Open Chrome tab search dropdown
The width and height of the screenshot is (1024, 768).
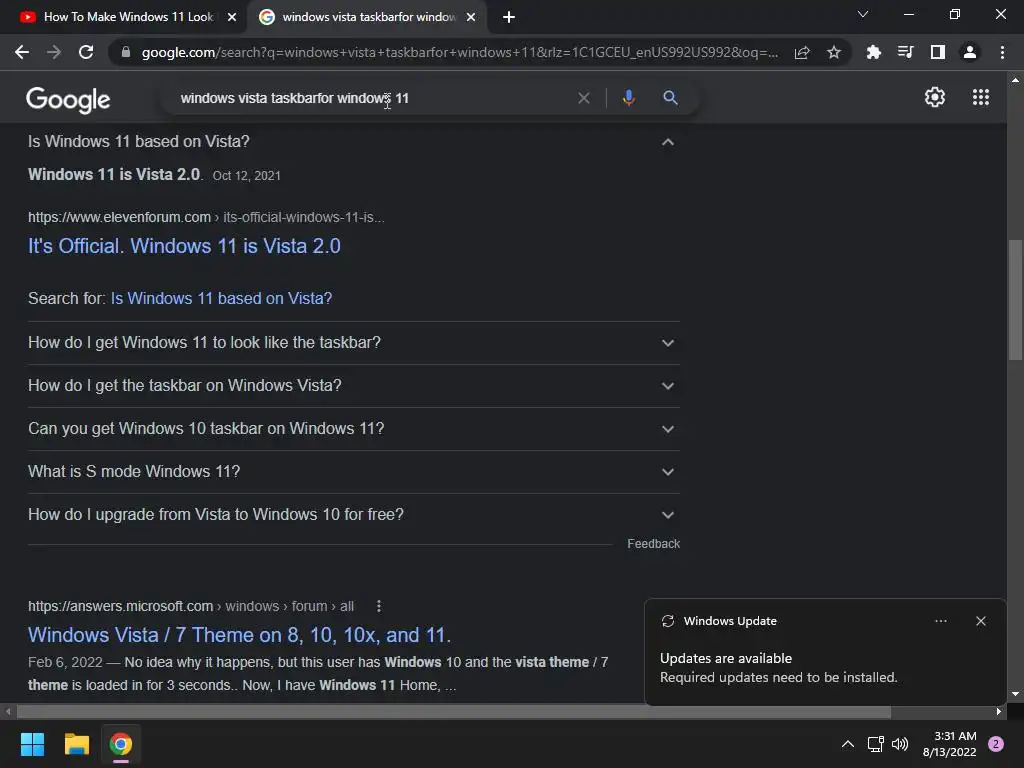pos(863,14)
